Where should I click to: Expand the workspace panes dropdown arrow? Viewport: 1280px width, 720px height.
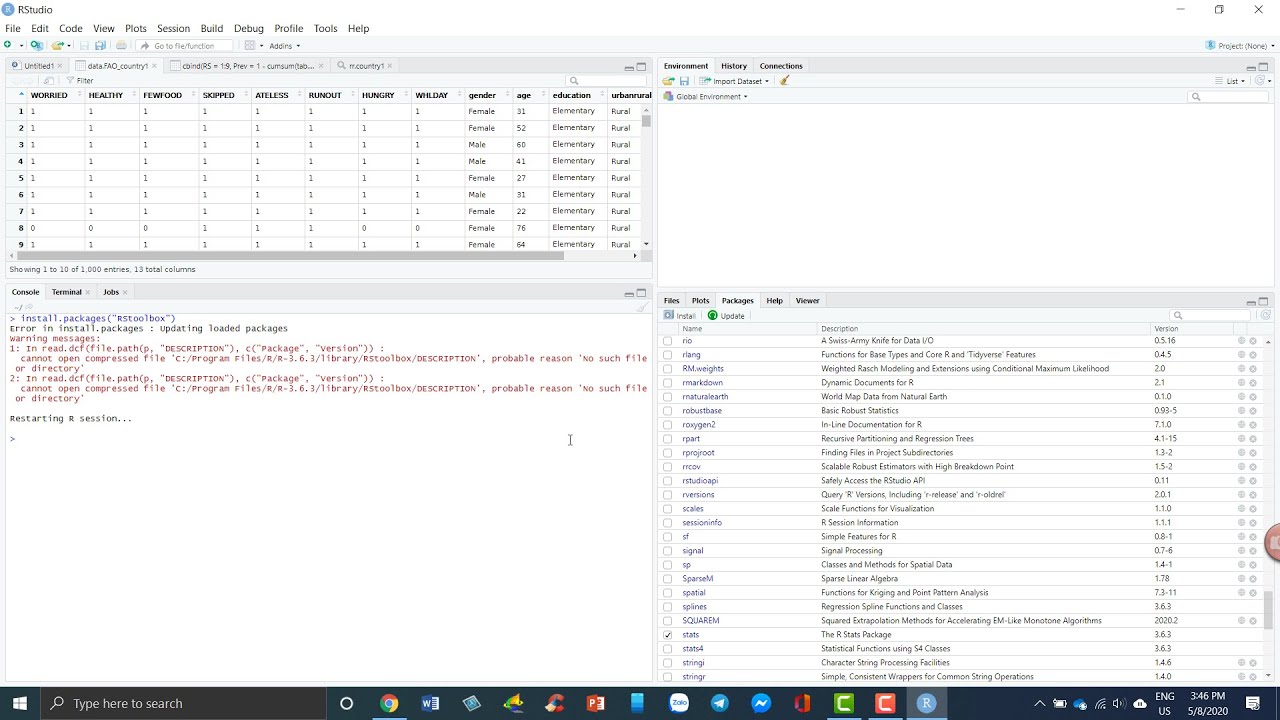pyautogui.click(x=262, y=46)
